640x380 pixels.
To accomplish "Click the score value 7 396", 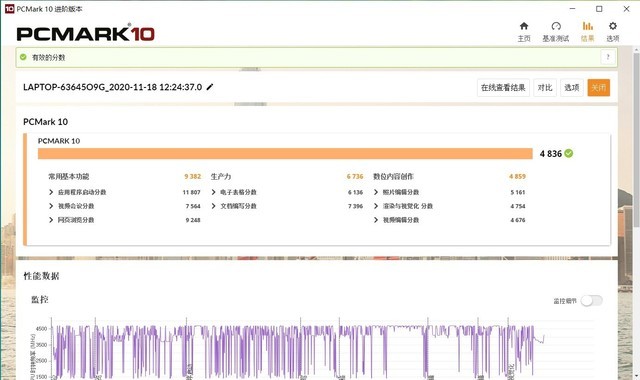I will (x=356, y=206).
